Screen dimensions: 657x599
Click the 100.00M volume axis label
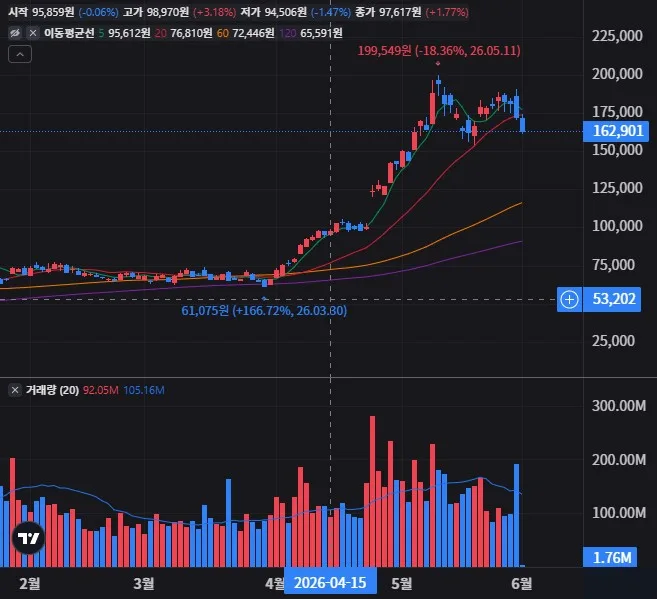tap(619, 512)
